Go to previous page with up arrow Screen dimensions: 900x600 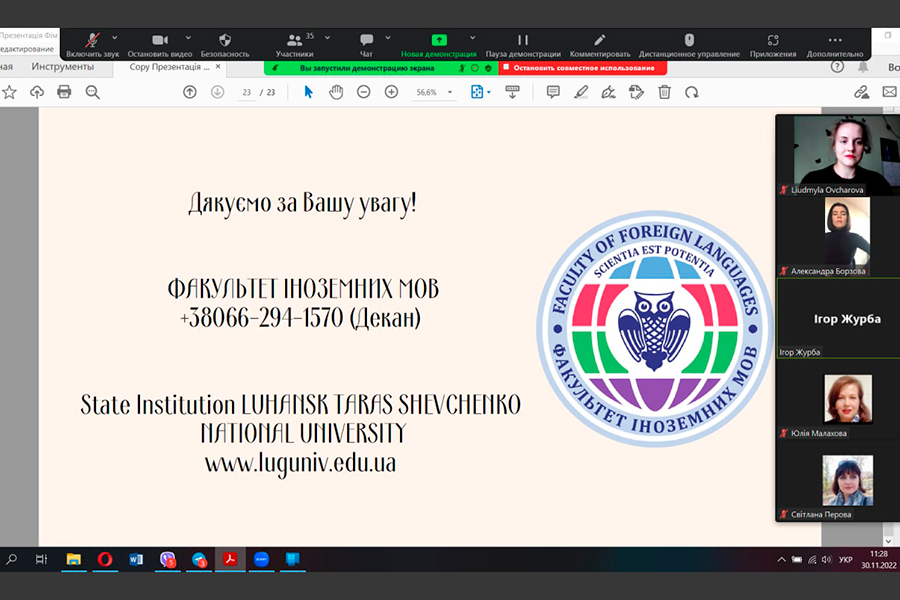tap(190, 92)
